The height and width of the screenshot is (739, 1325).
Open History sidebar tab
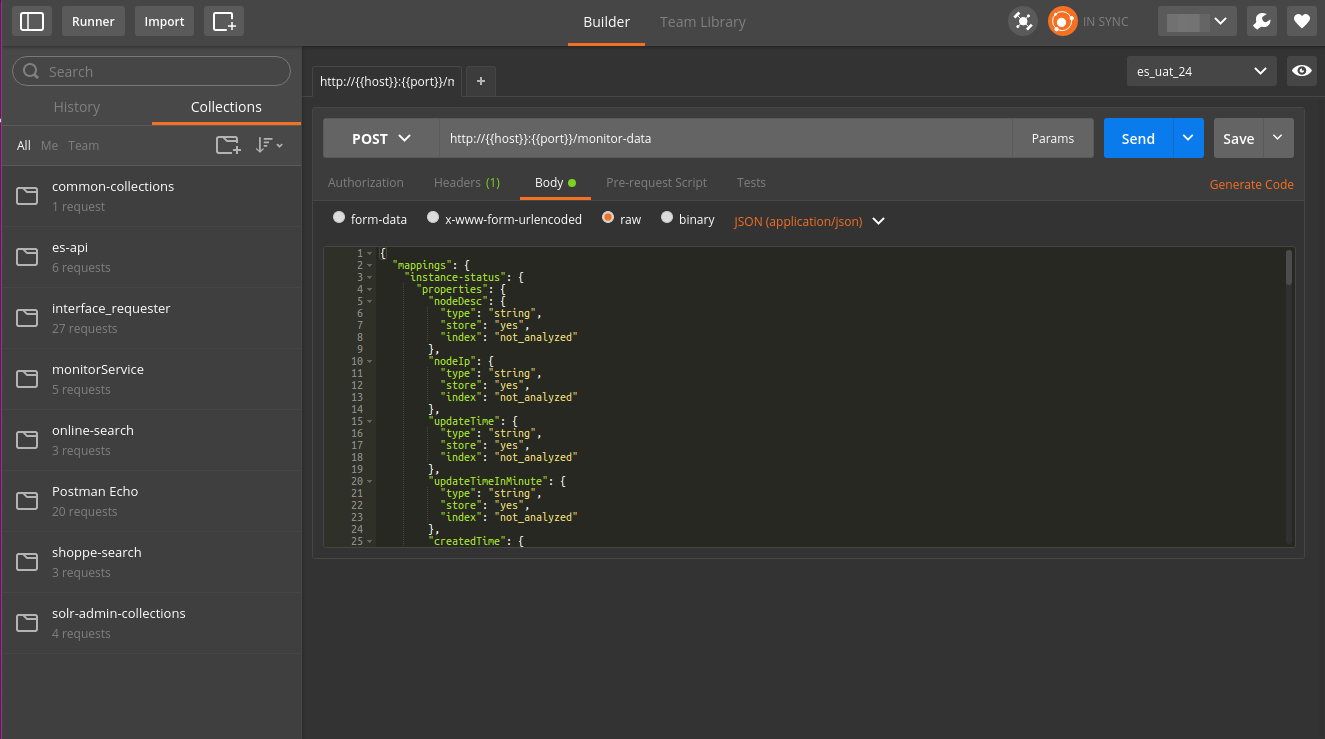(77, 107)
